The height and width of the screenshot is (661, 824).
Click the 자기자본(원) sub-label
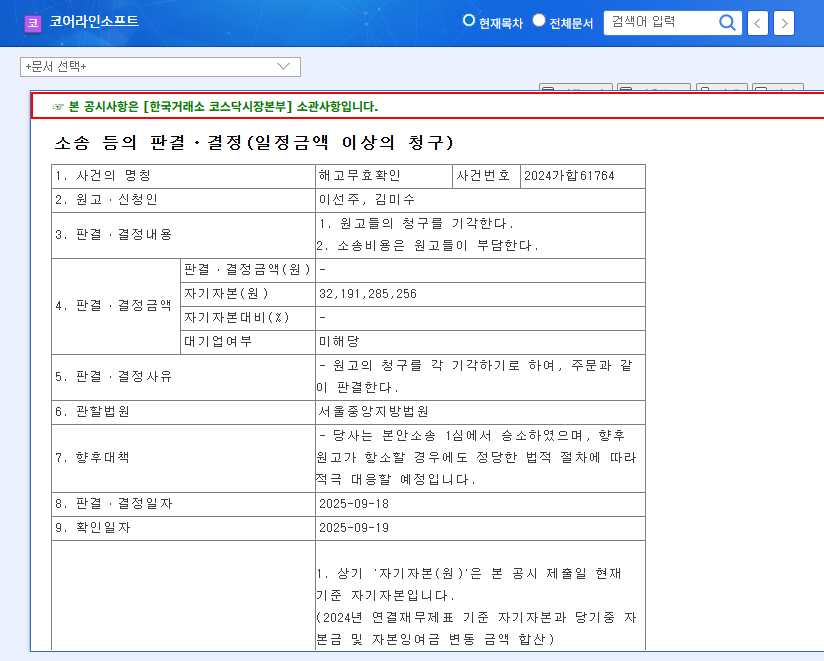click(x=226, y=294)
